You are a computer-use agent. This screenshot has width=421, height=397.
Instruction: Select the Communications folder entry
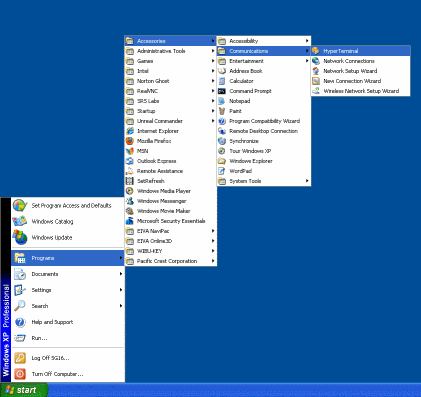(264, 51)
